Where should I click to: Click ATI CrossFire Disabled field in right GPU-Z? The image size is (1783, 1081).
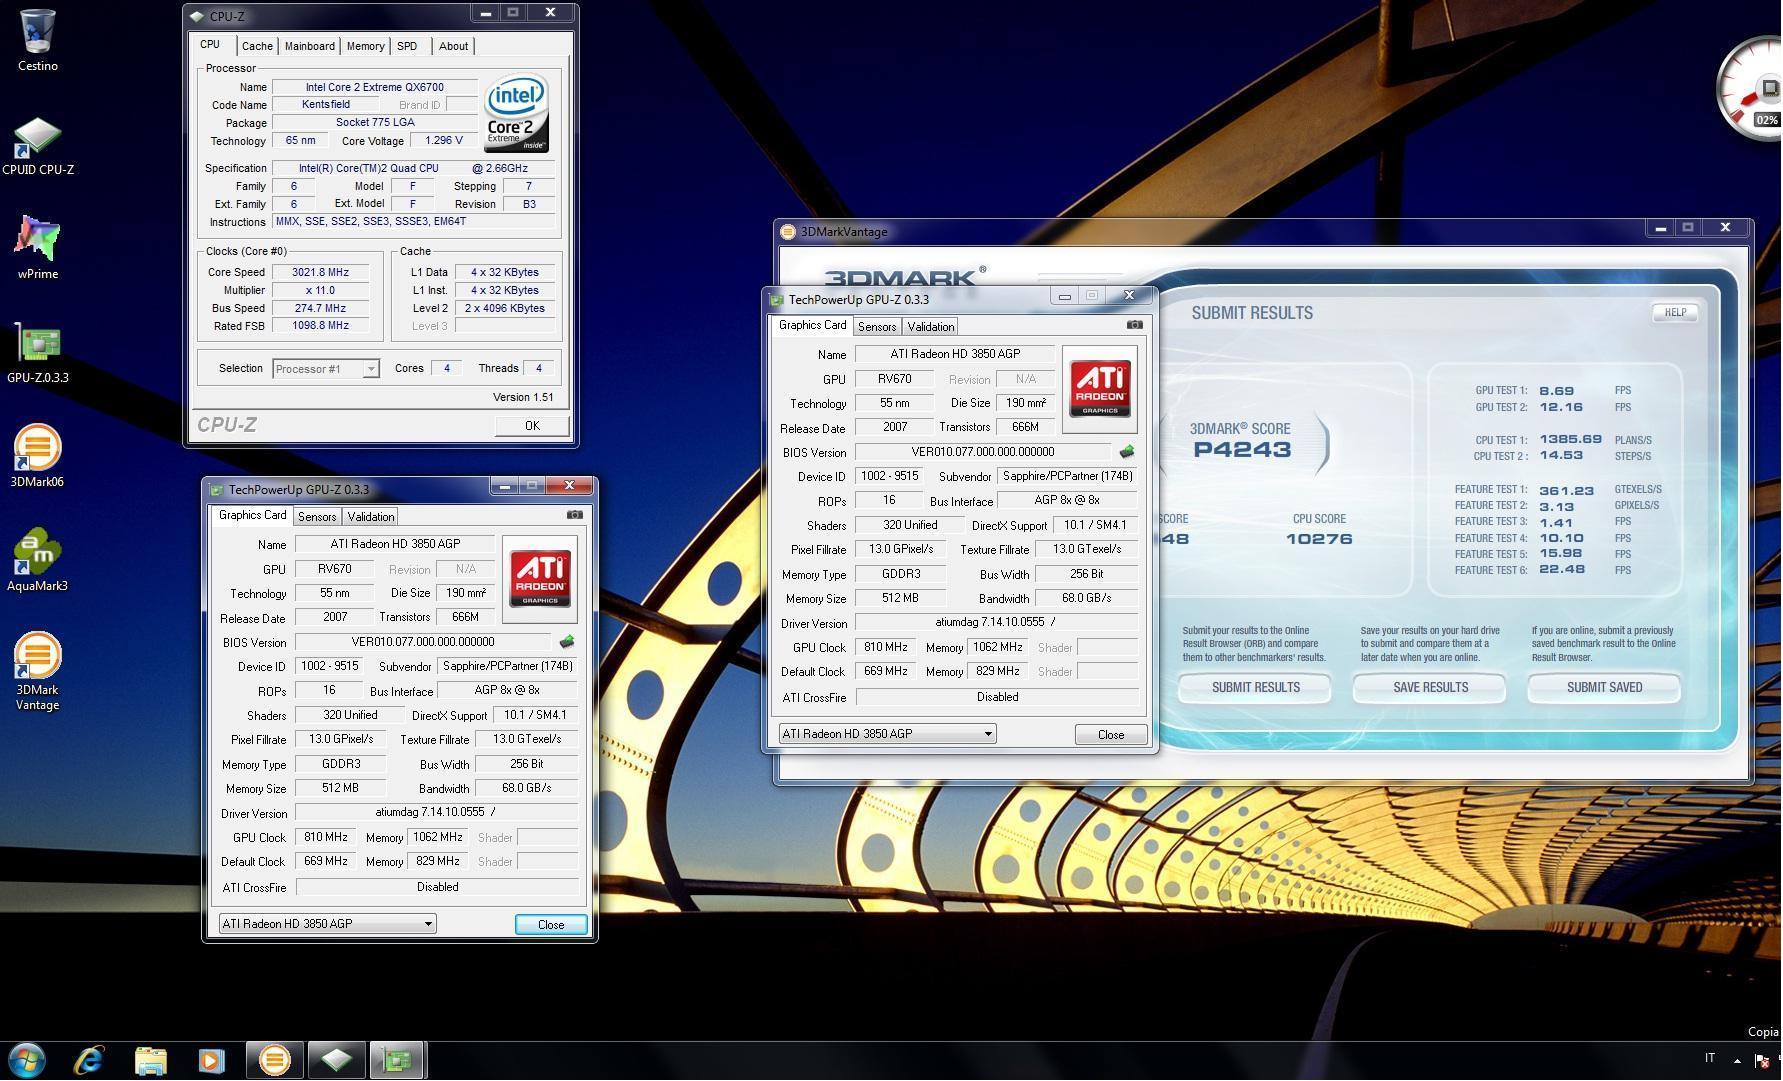(x=997, y=697)
